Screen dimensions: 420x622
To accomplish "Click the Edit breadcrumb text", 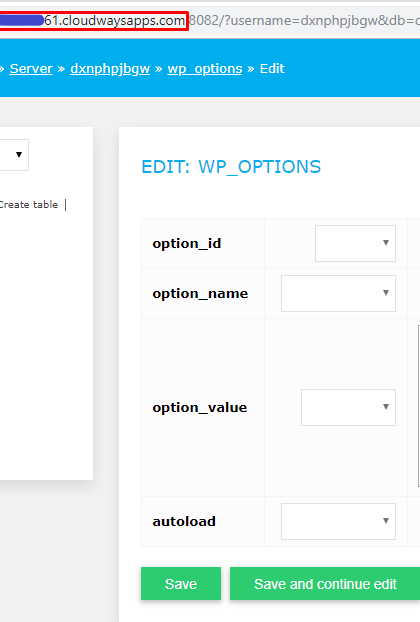I will [x=272, y=69].
